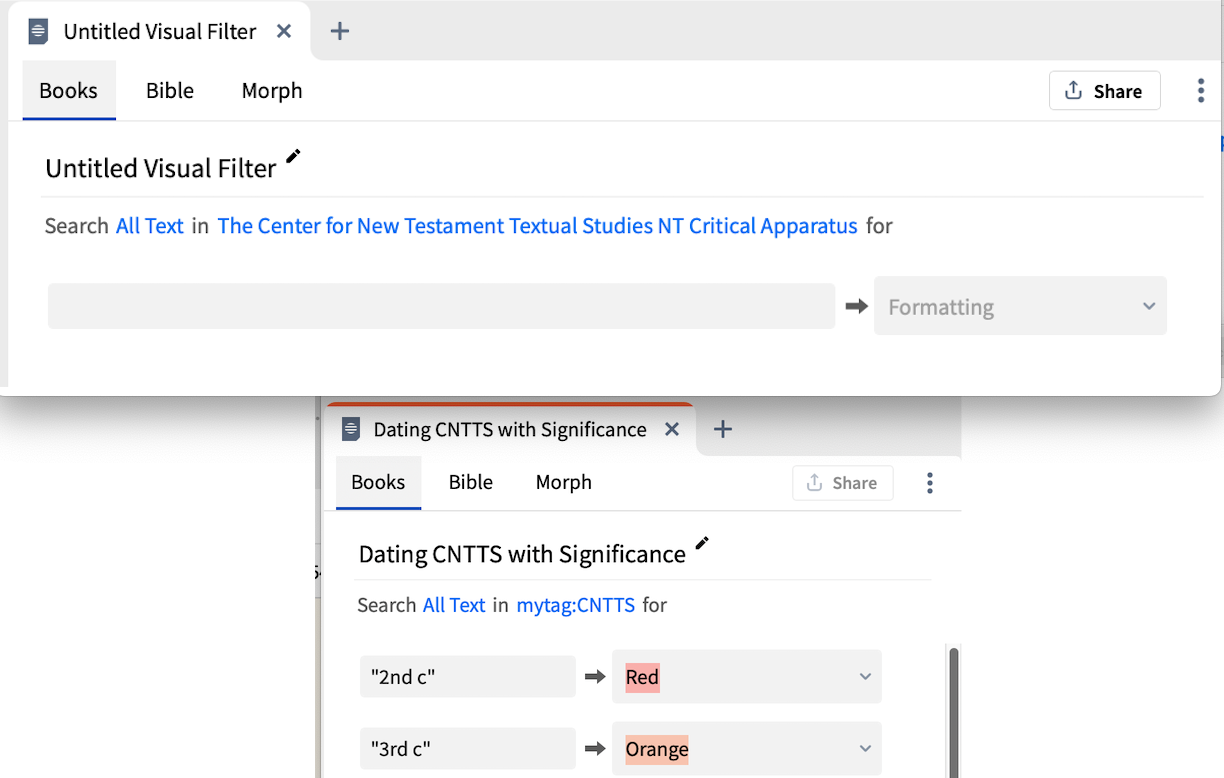Switch to Morph tab in Untitled Visual Filter
Viewport: 1224px width, 778px height.
click(x=272, y=90)
